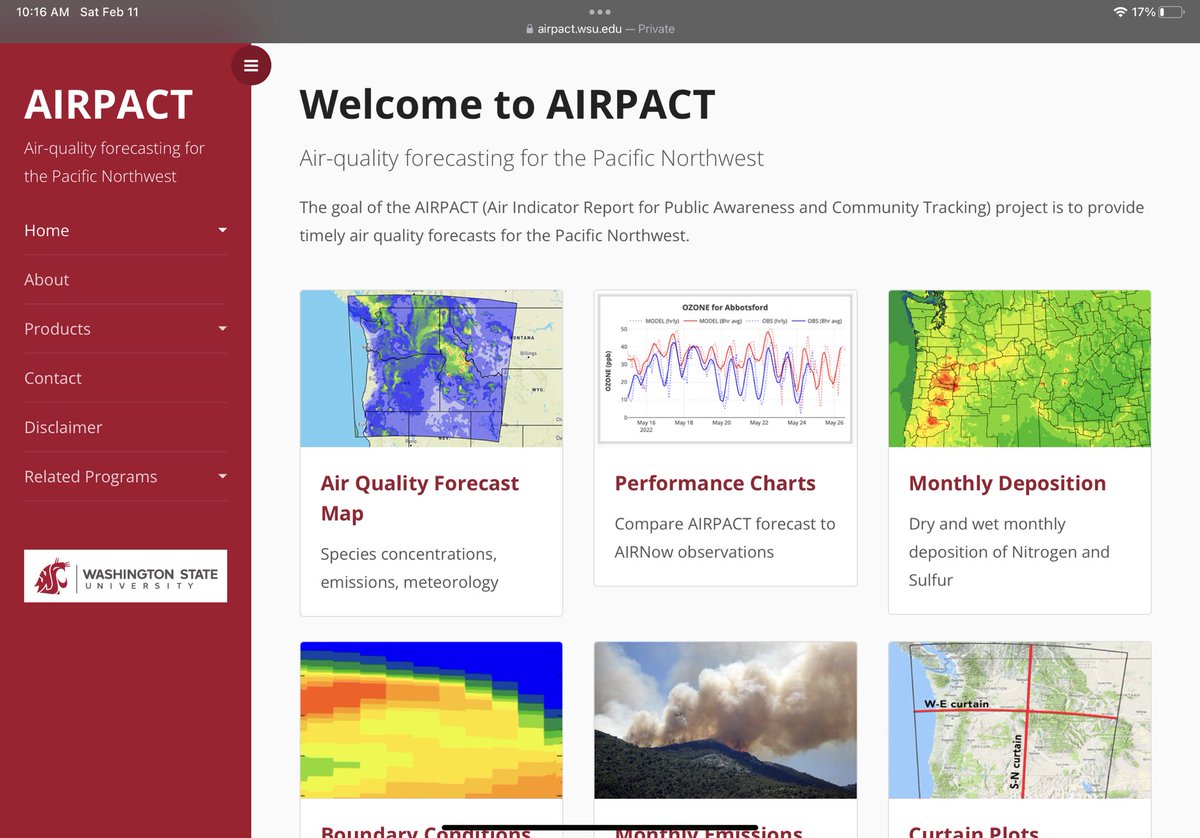
Task: Open the Boundary Conditions link
Action: coord(426,831)
